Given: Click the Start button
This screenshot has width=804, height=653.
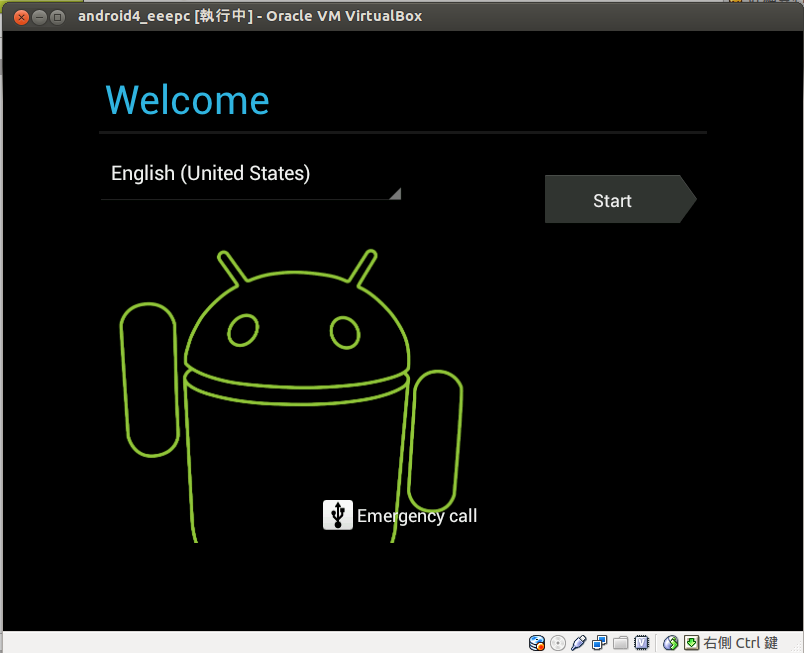Looking at the screenshot, I should coord(620,199).
